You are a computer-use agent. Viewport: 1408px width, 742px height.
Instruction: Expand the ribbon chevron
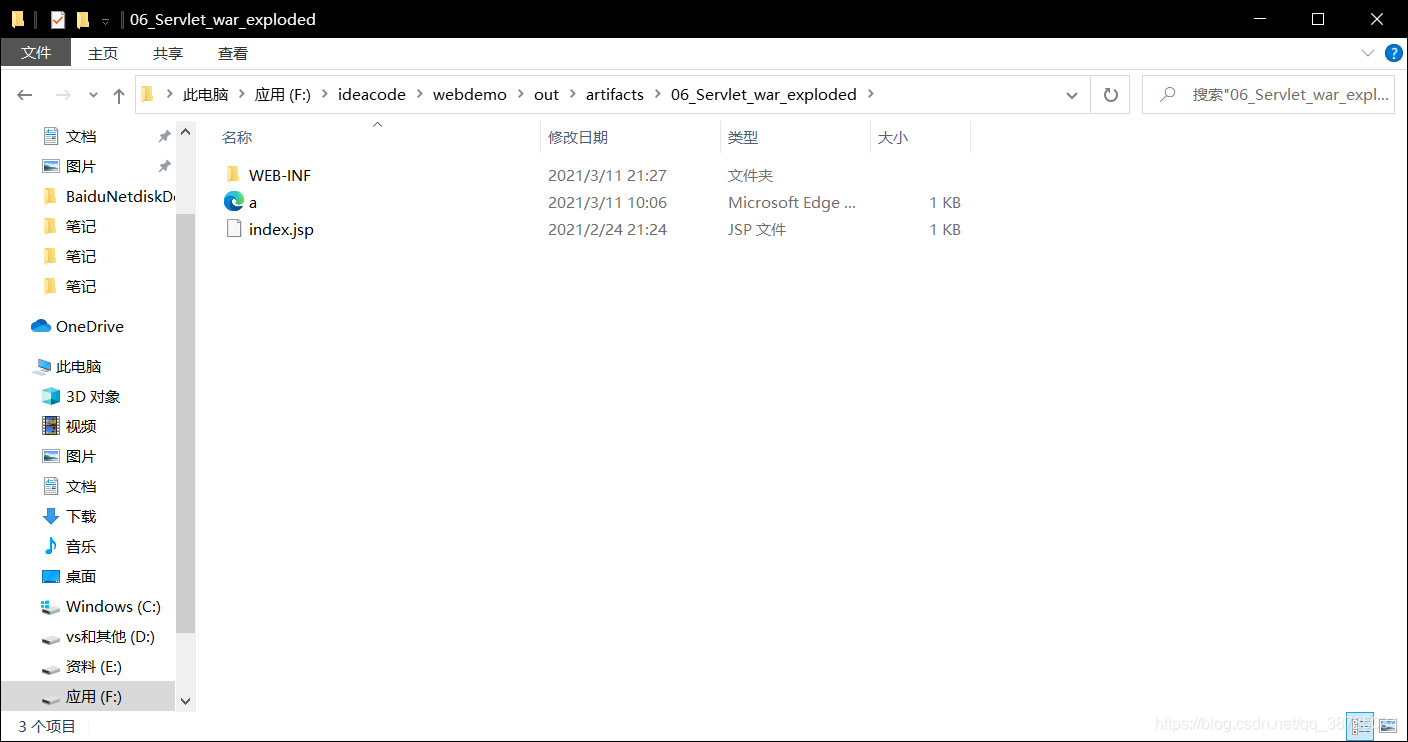(1367, 53)
